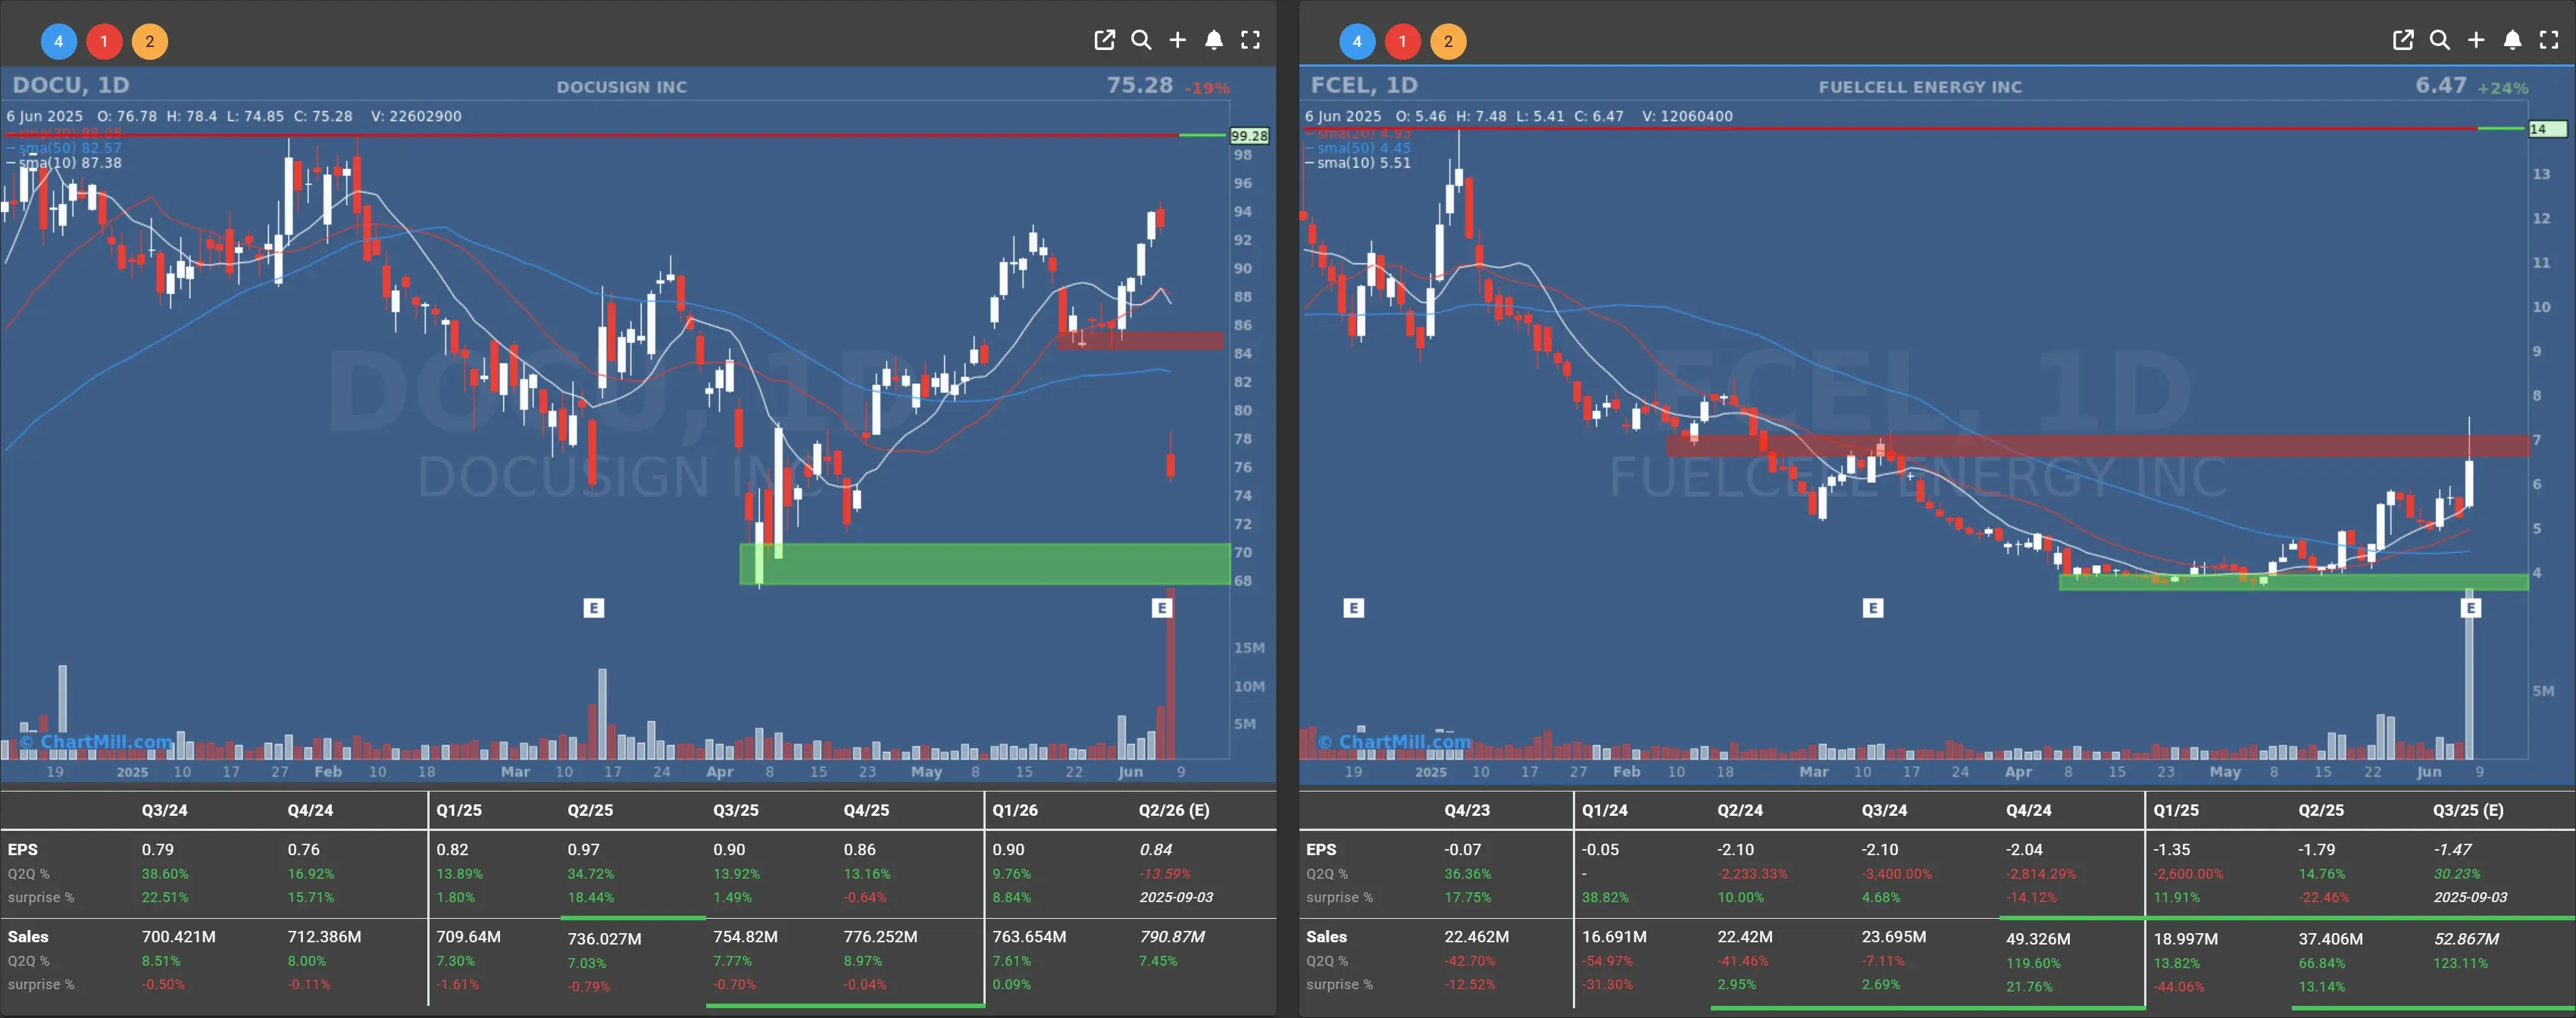The width and height of the screenshot is (2576, 1018).
Task: Click DOCU Sales value 790.87M
Action: tap(1171, 937)
